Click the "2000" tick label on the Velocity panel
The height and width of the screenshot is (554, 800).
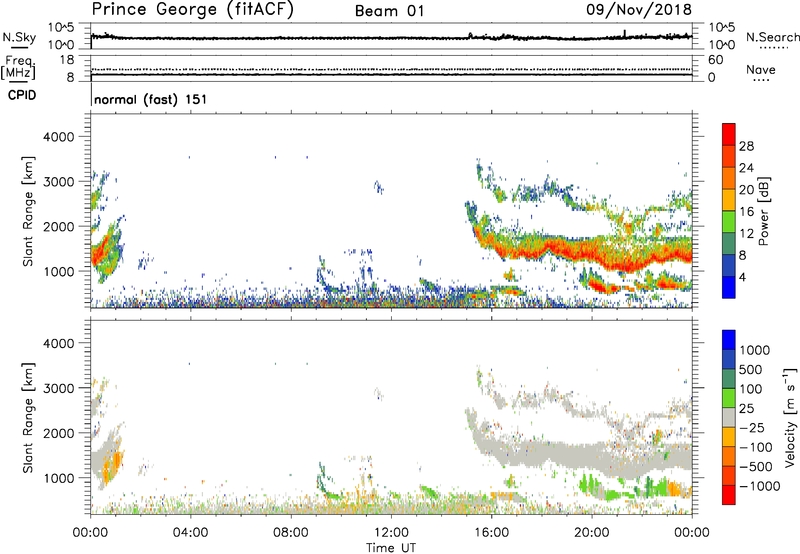[59, 433]
